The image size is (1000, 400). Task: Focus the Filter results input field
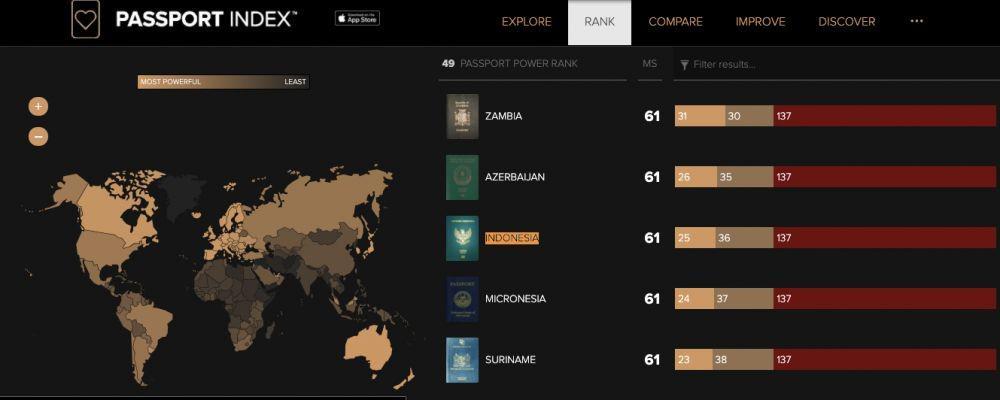pyautogui.click(x=837, y=64)
